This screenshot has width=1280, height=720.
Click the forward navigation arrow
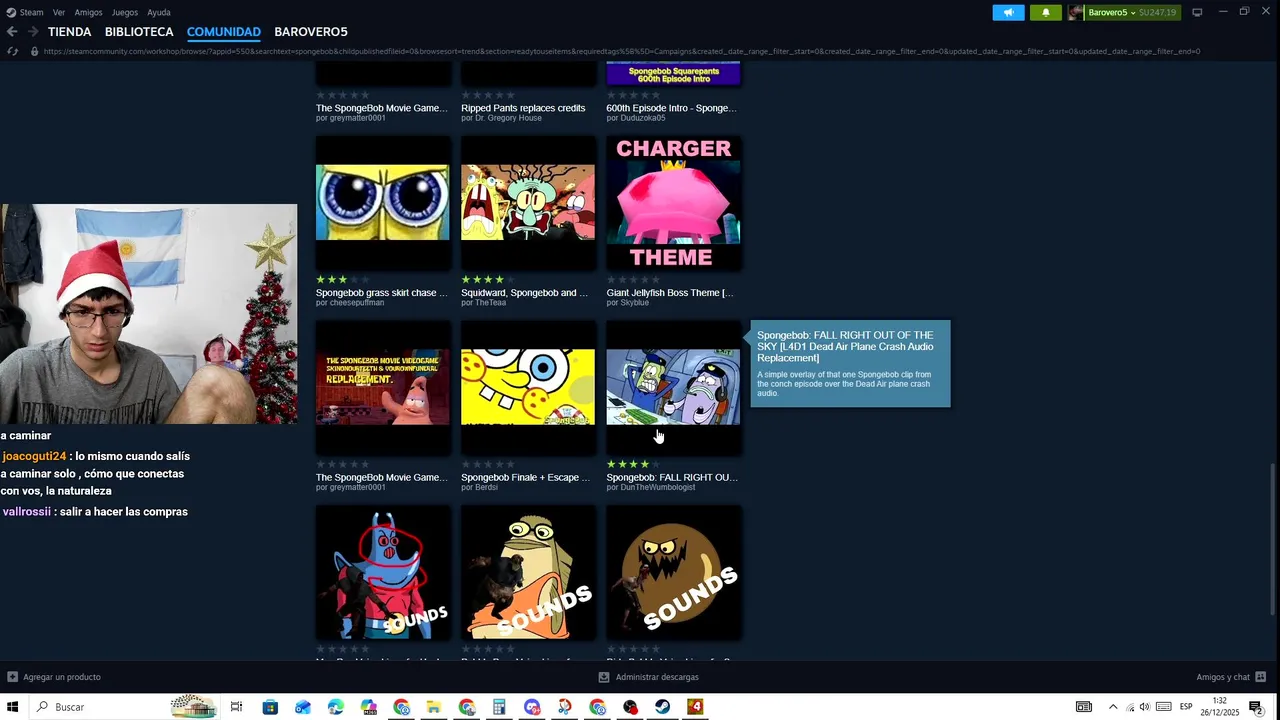click(34, 32)
